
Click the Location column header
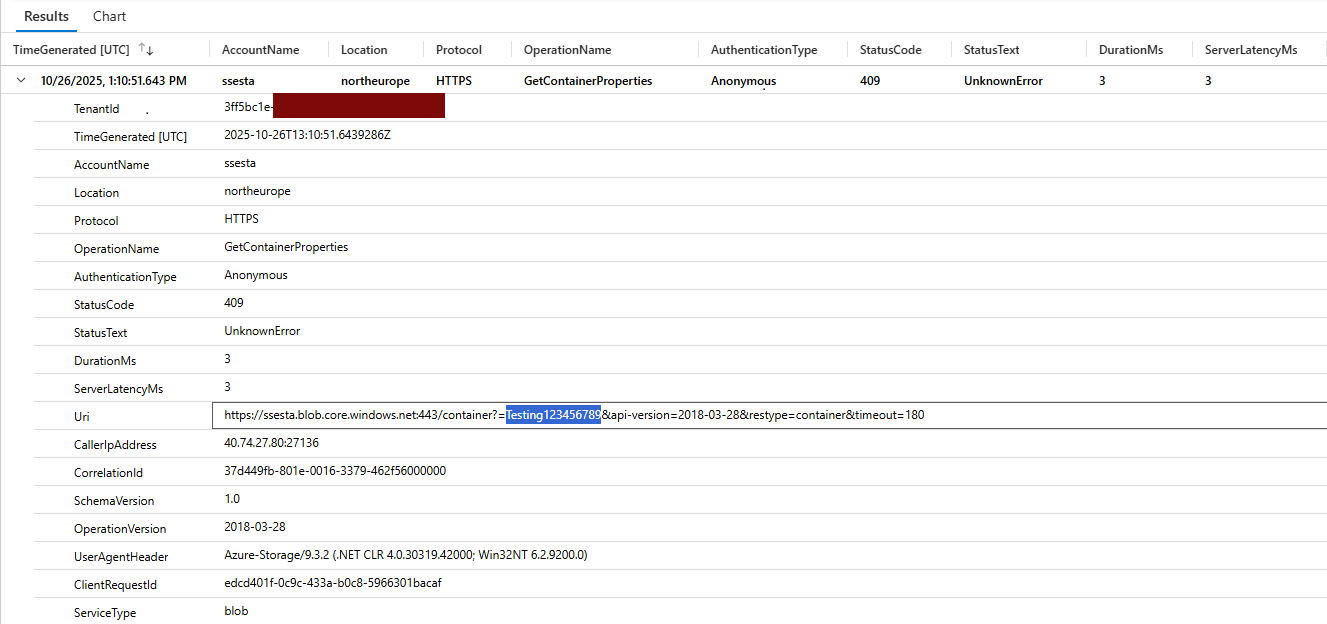(364, 50)
